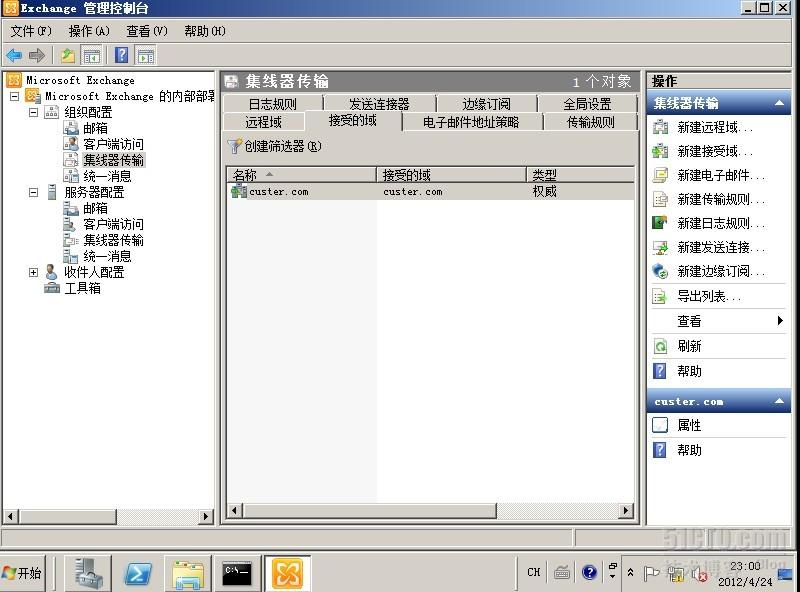Sort by the 名称 column header
Viewport: 800px width, 592px height.
(302, 175)
